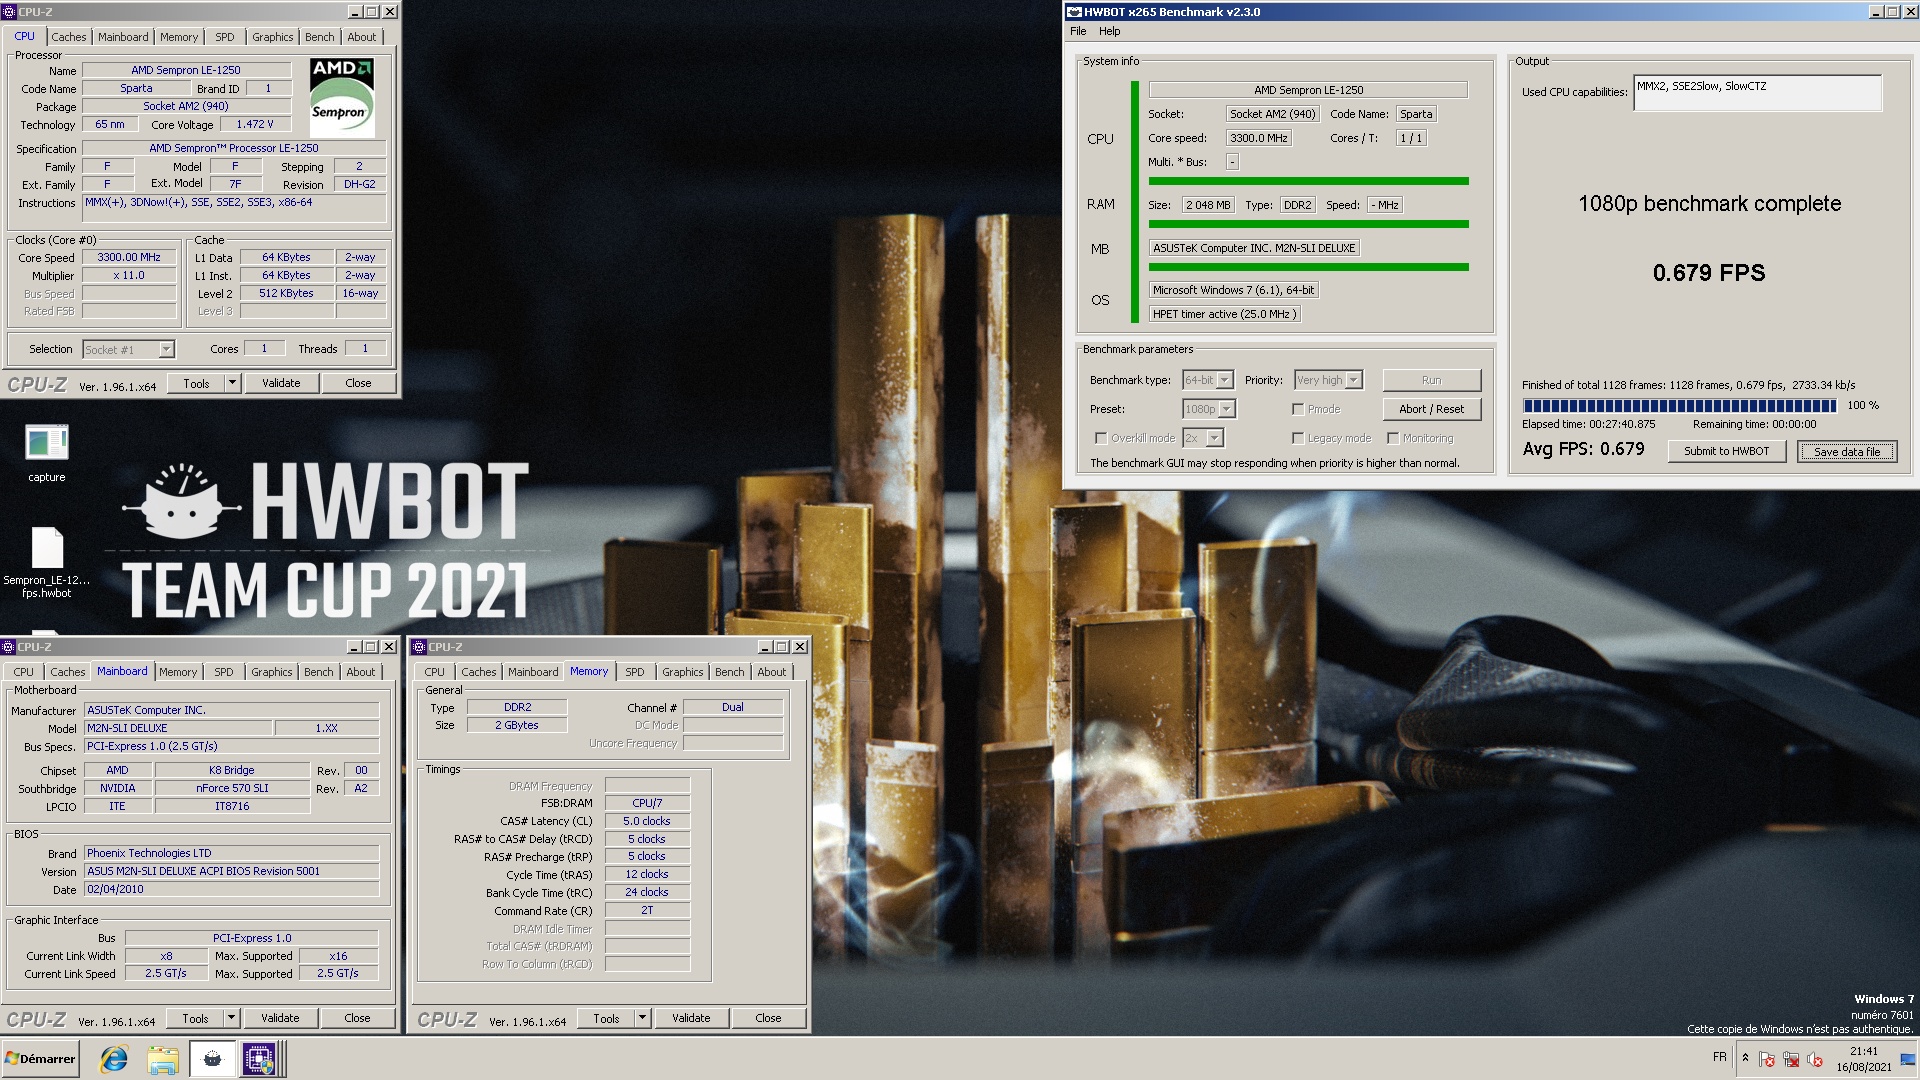Screen dimensions: 1920x1080
Task: Open the Sempron_LE-12... fps.hwbot file icon
Action: pyautogui.click(x=46, y=562)
